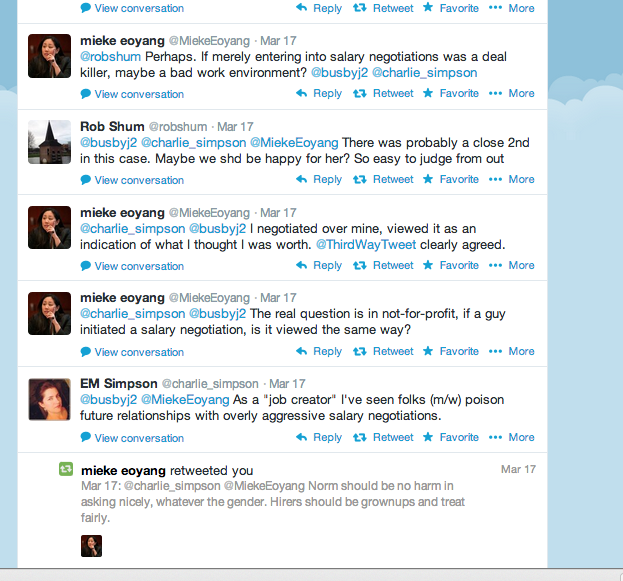Viewport: 623px width, 581px height.
Task: Favorite EM Simpson's tweet with the star
Action: coord(451,437)
